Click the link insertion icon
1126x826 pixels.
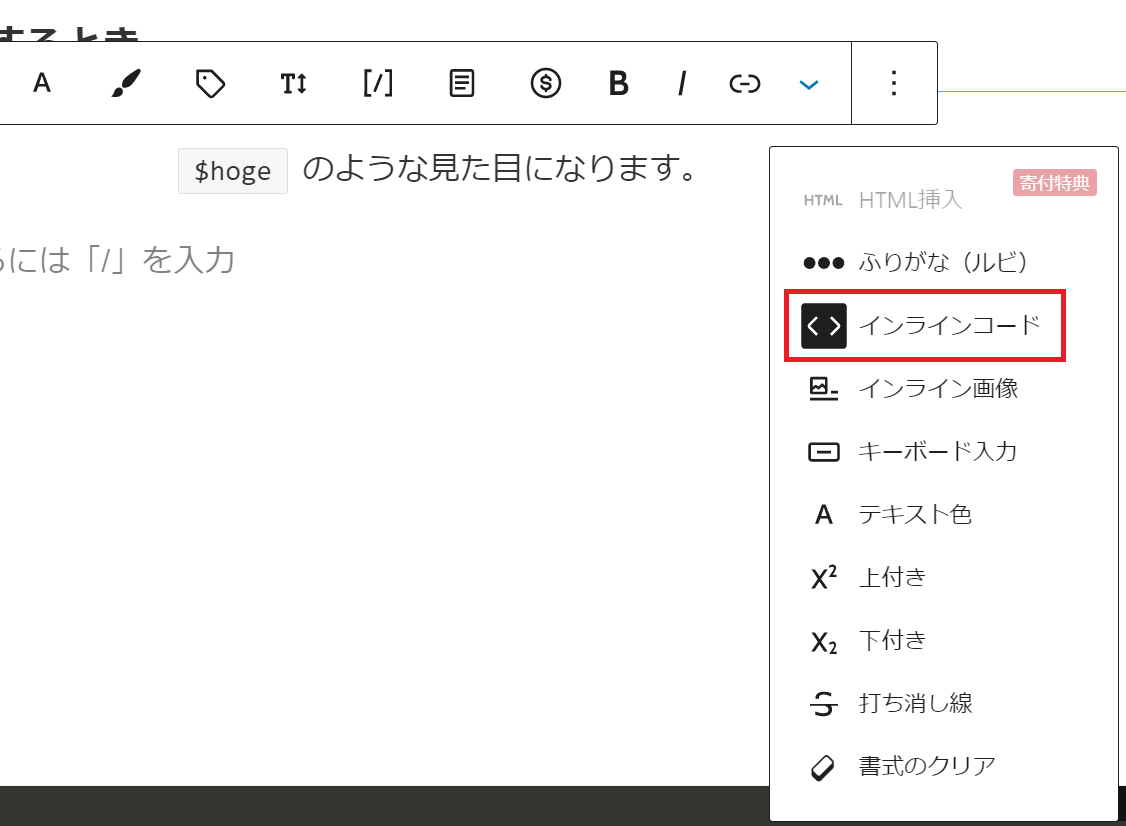coord(745,84)
